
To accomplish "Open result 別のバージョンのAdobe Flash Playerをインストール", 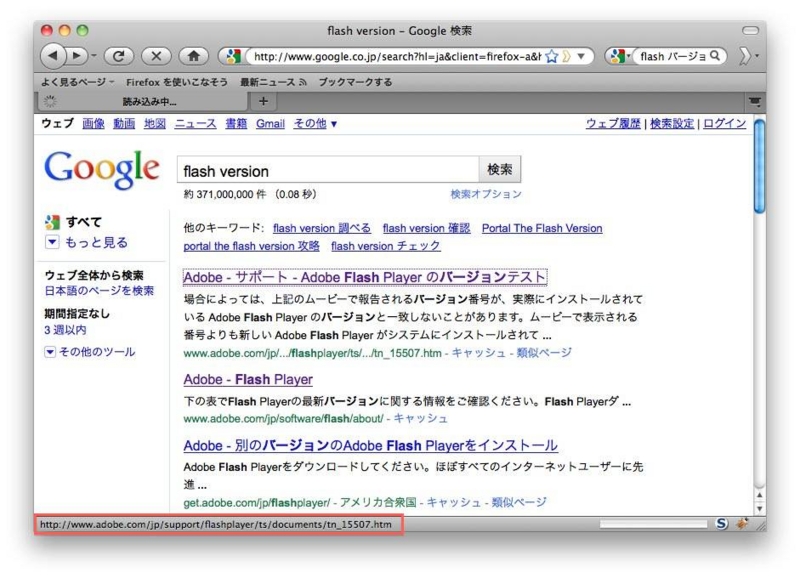I will [x=370, y=445].
